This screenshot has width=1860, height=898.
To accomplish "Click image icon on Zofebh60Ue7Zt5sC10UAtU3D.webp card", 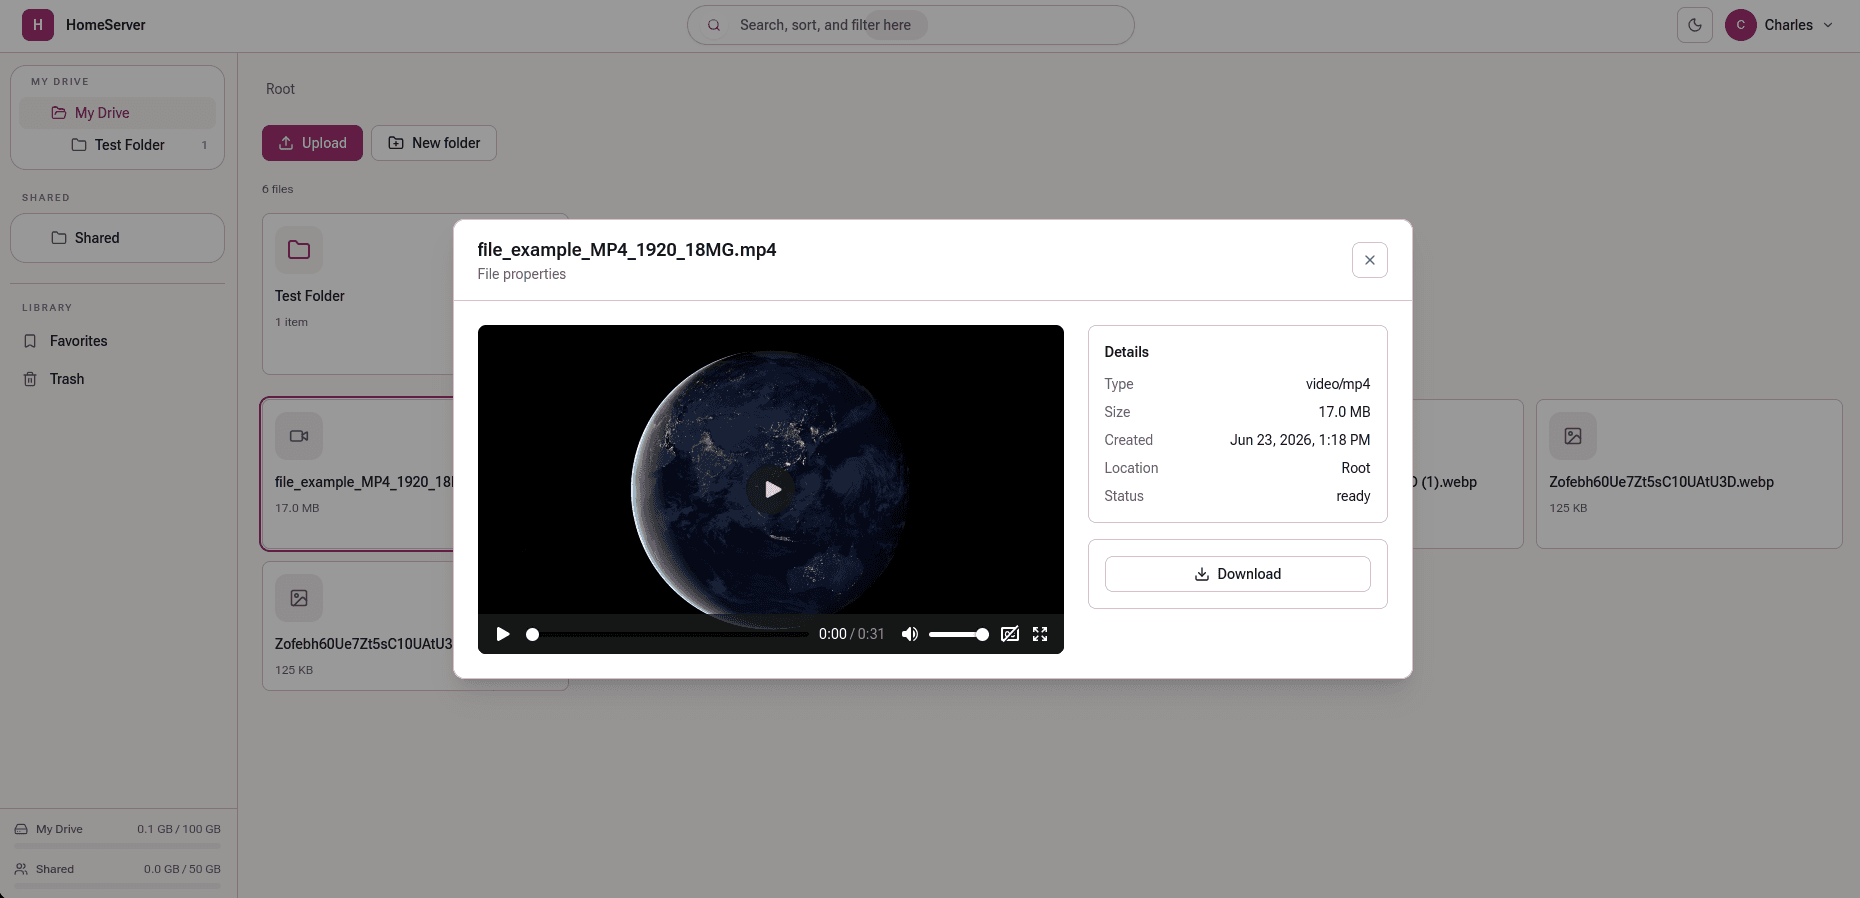I will (x=1573, y=436).
